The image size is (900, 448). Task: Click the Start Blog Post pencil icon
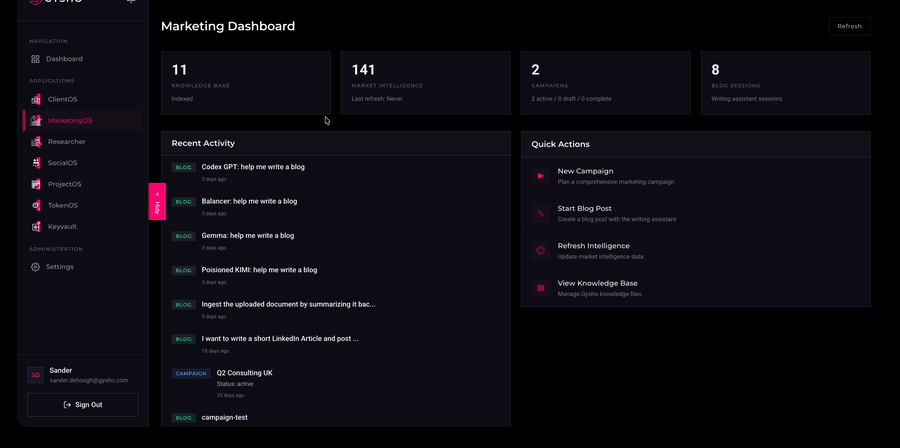(x=540, y=213)
